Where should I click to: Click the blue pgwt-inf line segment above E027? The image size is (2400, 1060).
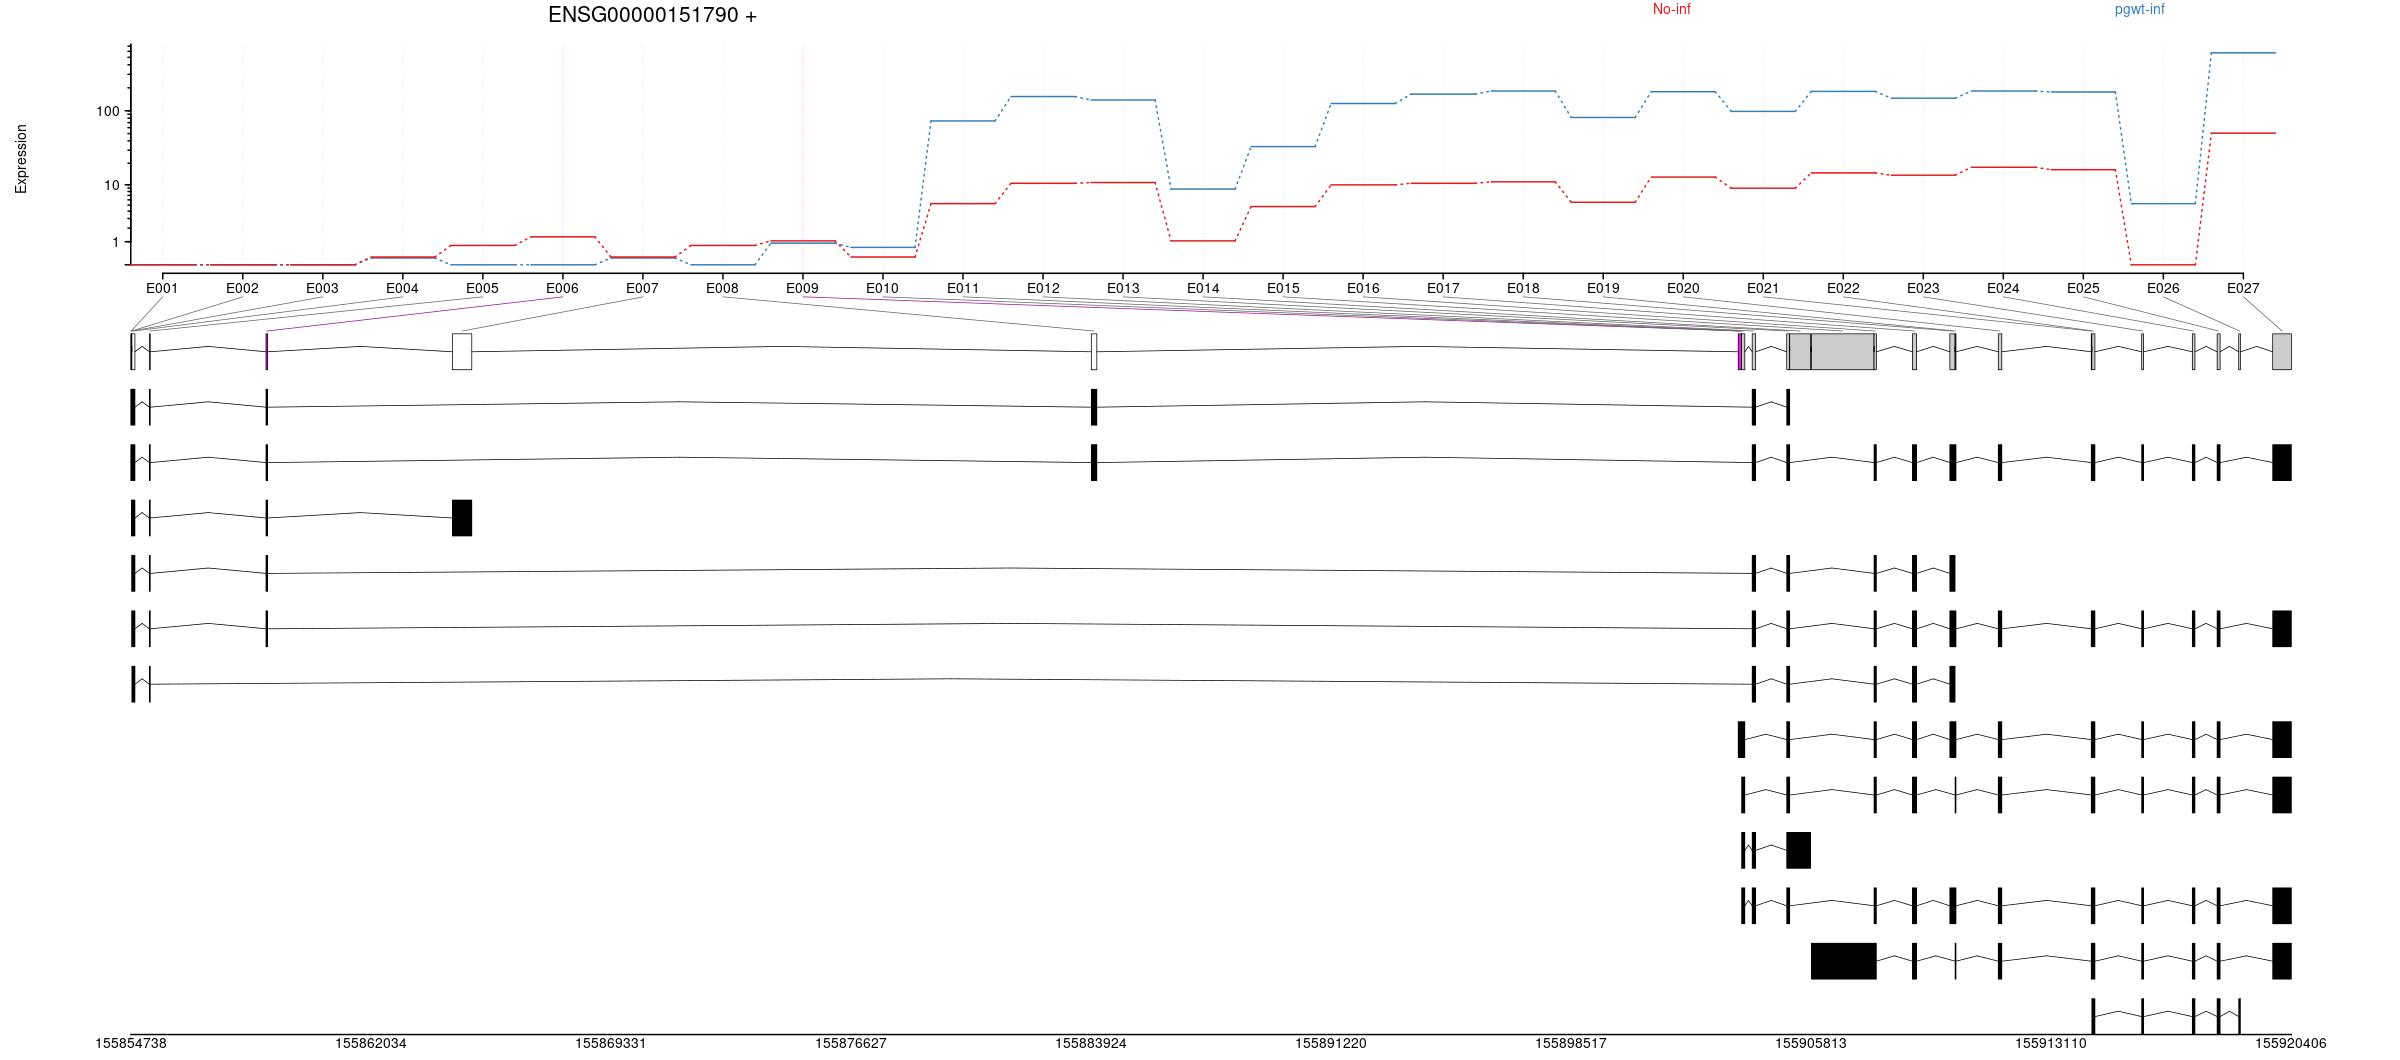click(x=2243, y=53)
